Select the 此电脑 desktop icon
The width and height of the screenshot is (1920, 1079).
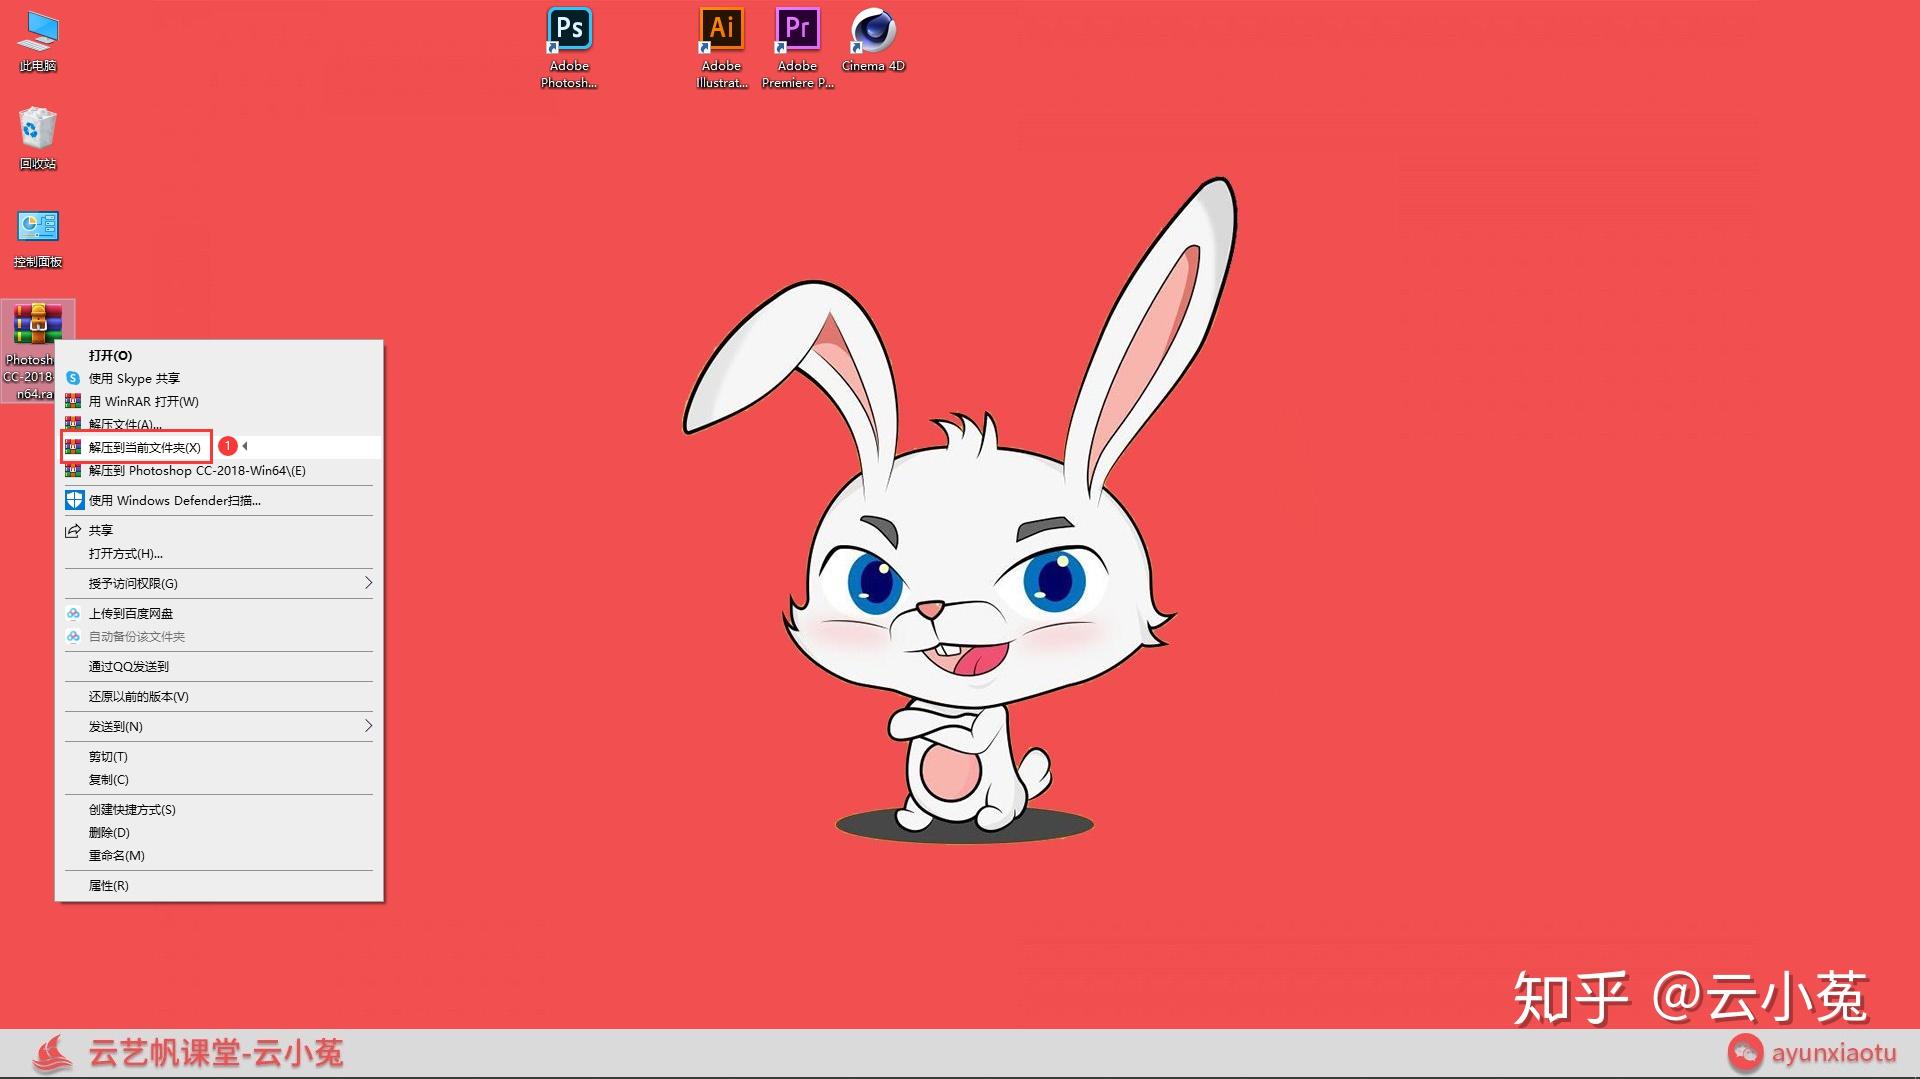pyautogui.click(x=38, y=42)
